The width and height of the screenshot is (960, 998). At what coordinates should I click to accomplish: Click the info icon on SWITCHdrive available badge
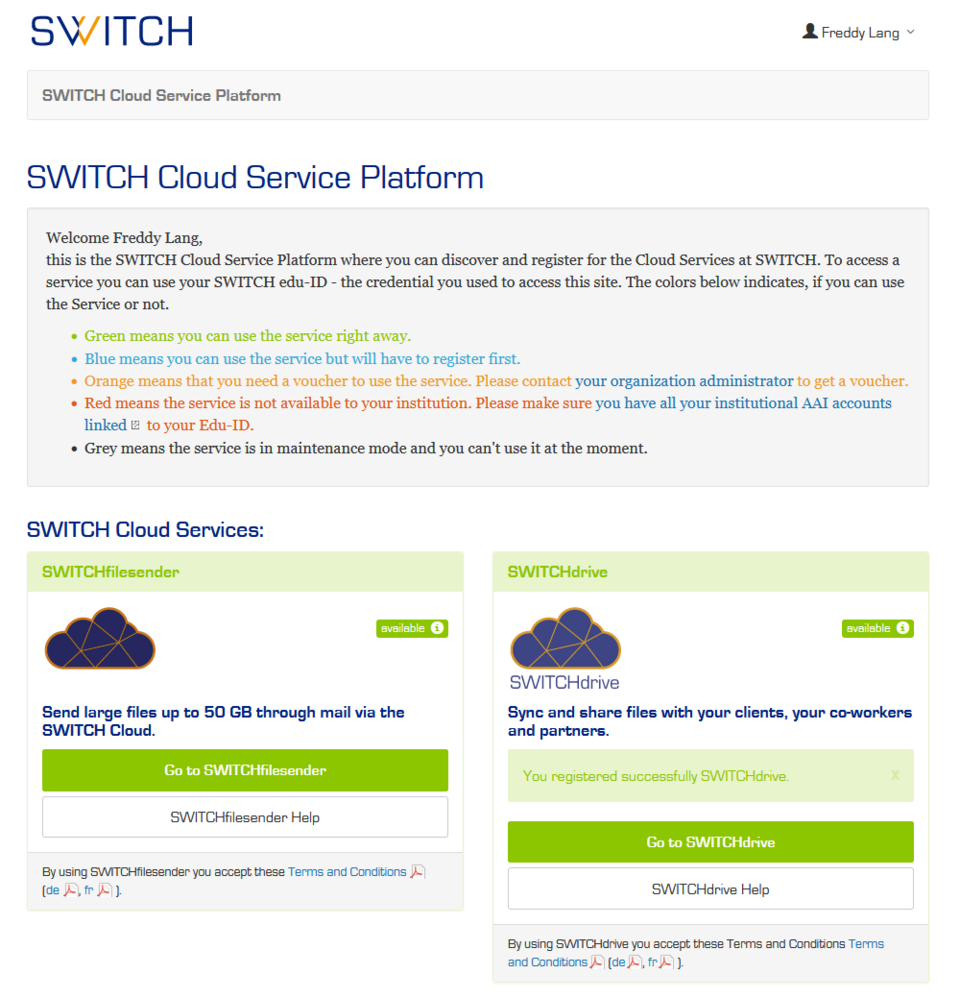(902, 628)
